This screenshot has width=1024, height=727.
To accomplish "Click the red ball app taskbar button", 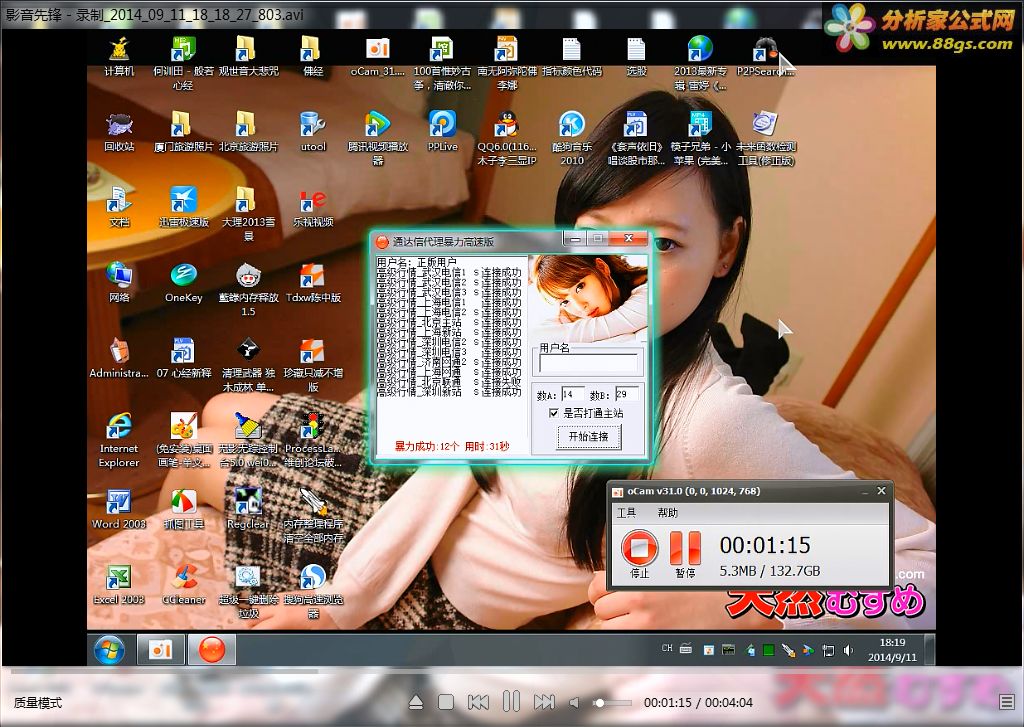I will pyautogui.click(x=212, y=650).
